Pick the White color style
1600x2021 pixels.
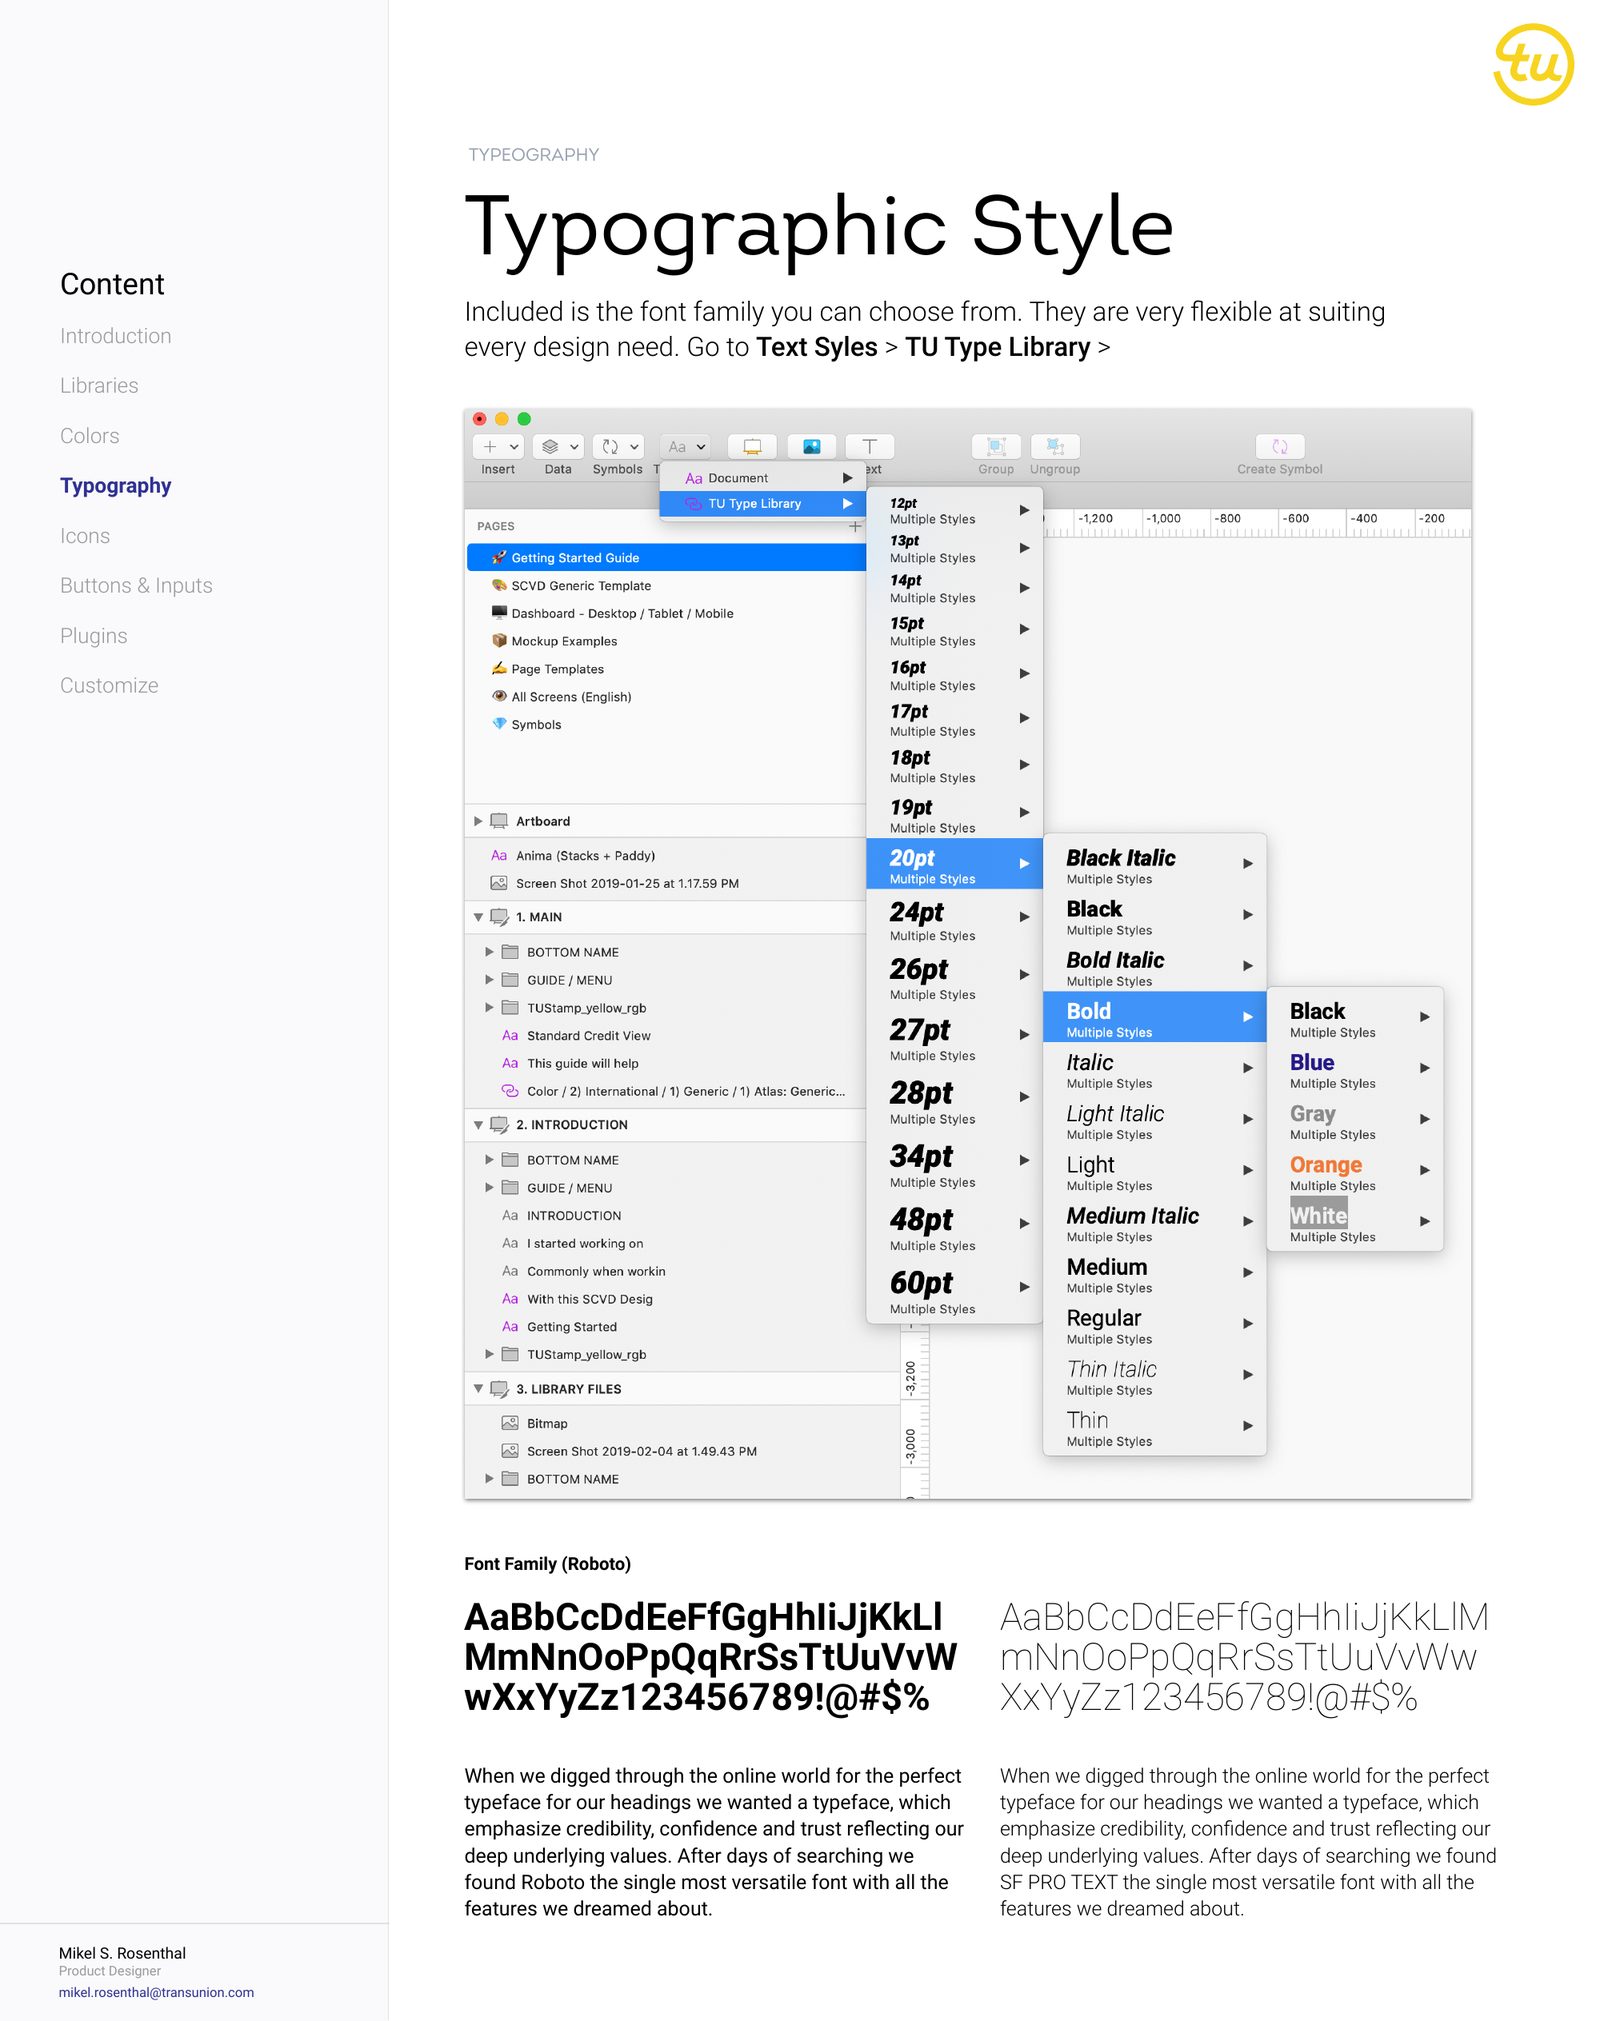1355,1222
